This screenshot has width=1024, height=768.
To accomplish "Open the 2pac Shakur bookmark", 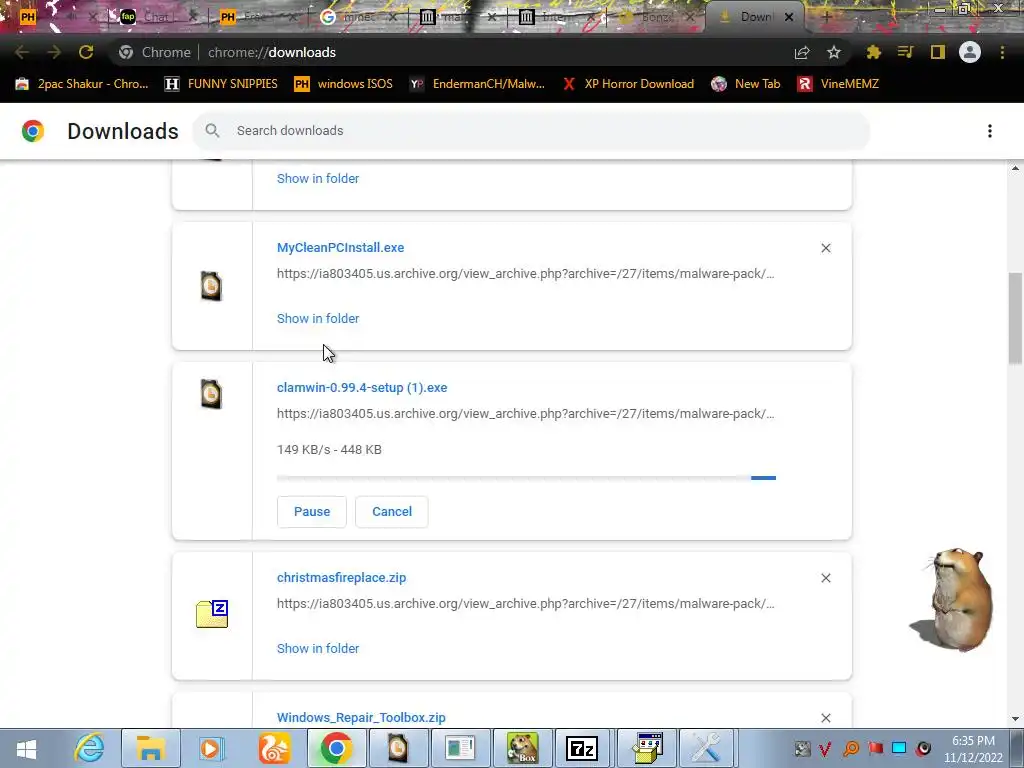I will [x=82, y=84].
